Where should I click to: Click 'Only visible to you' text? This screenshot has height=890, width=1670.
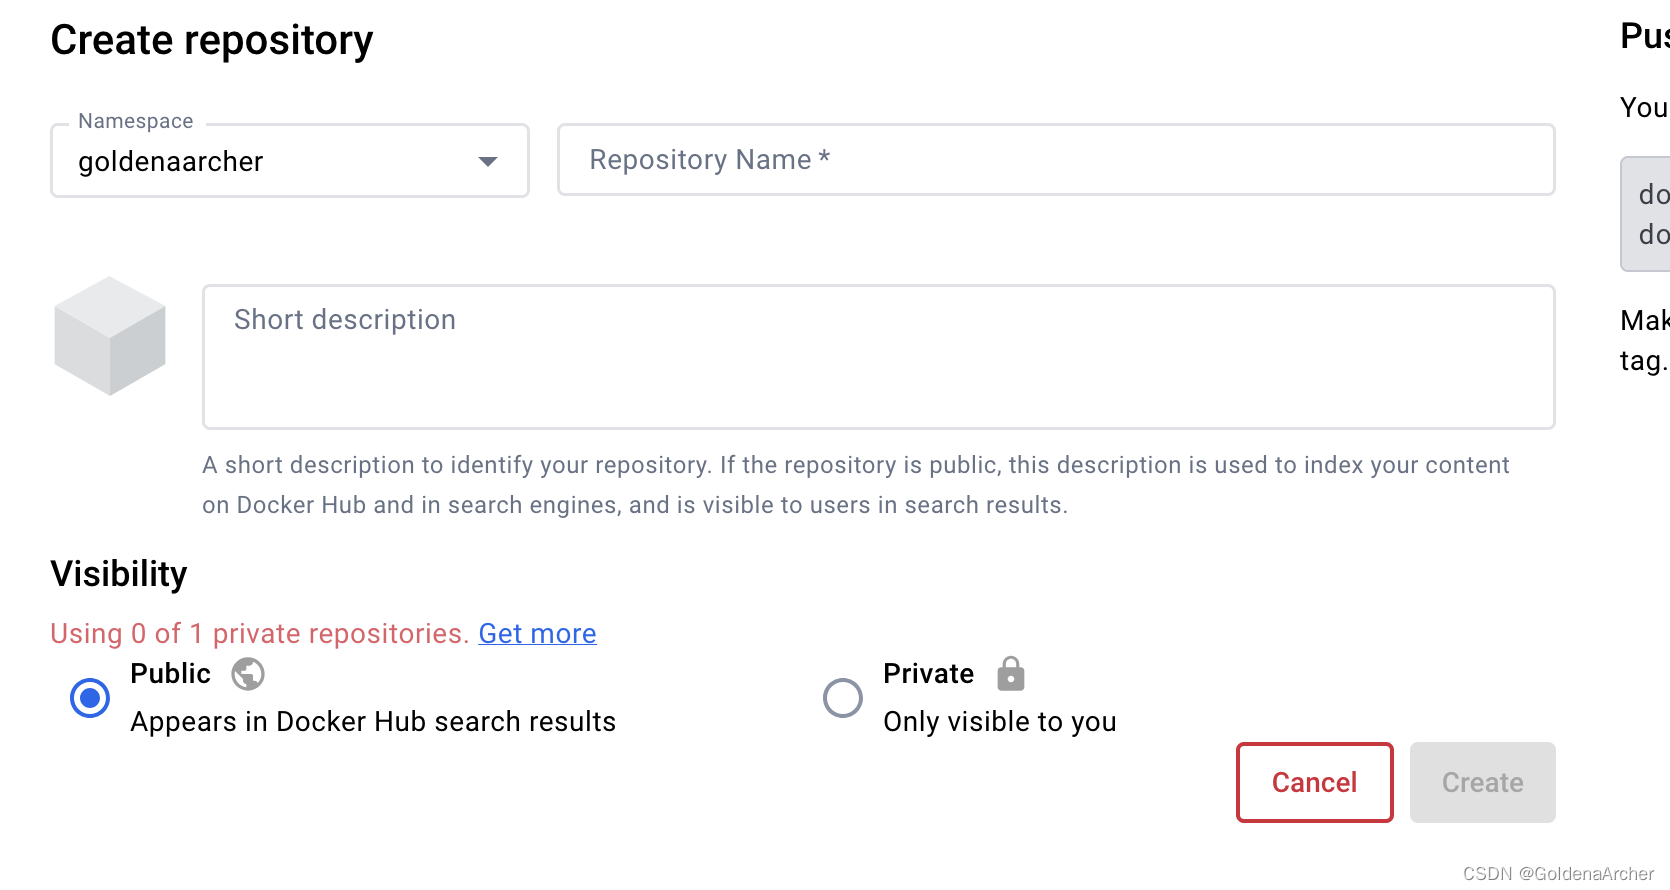click(x=1000, y=721)
